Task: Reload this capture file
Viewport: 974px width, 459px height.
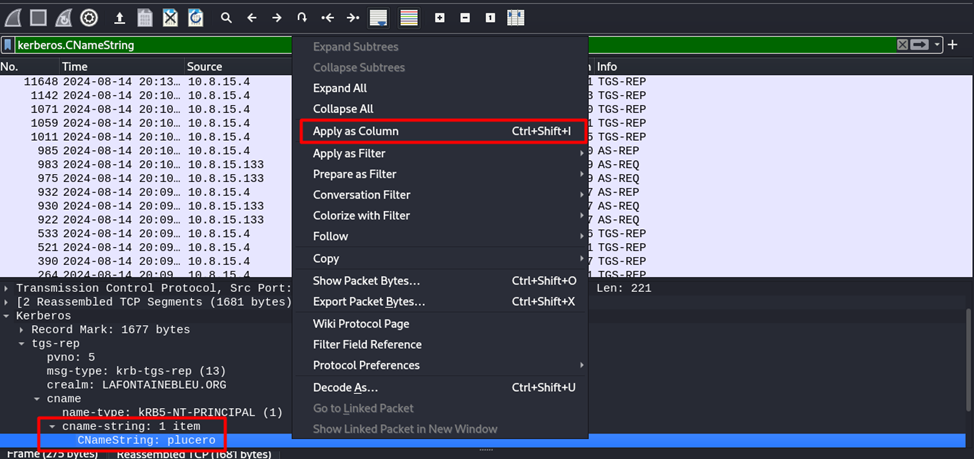Action: pyautogui.click(x=196, y=19)
